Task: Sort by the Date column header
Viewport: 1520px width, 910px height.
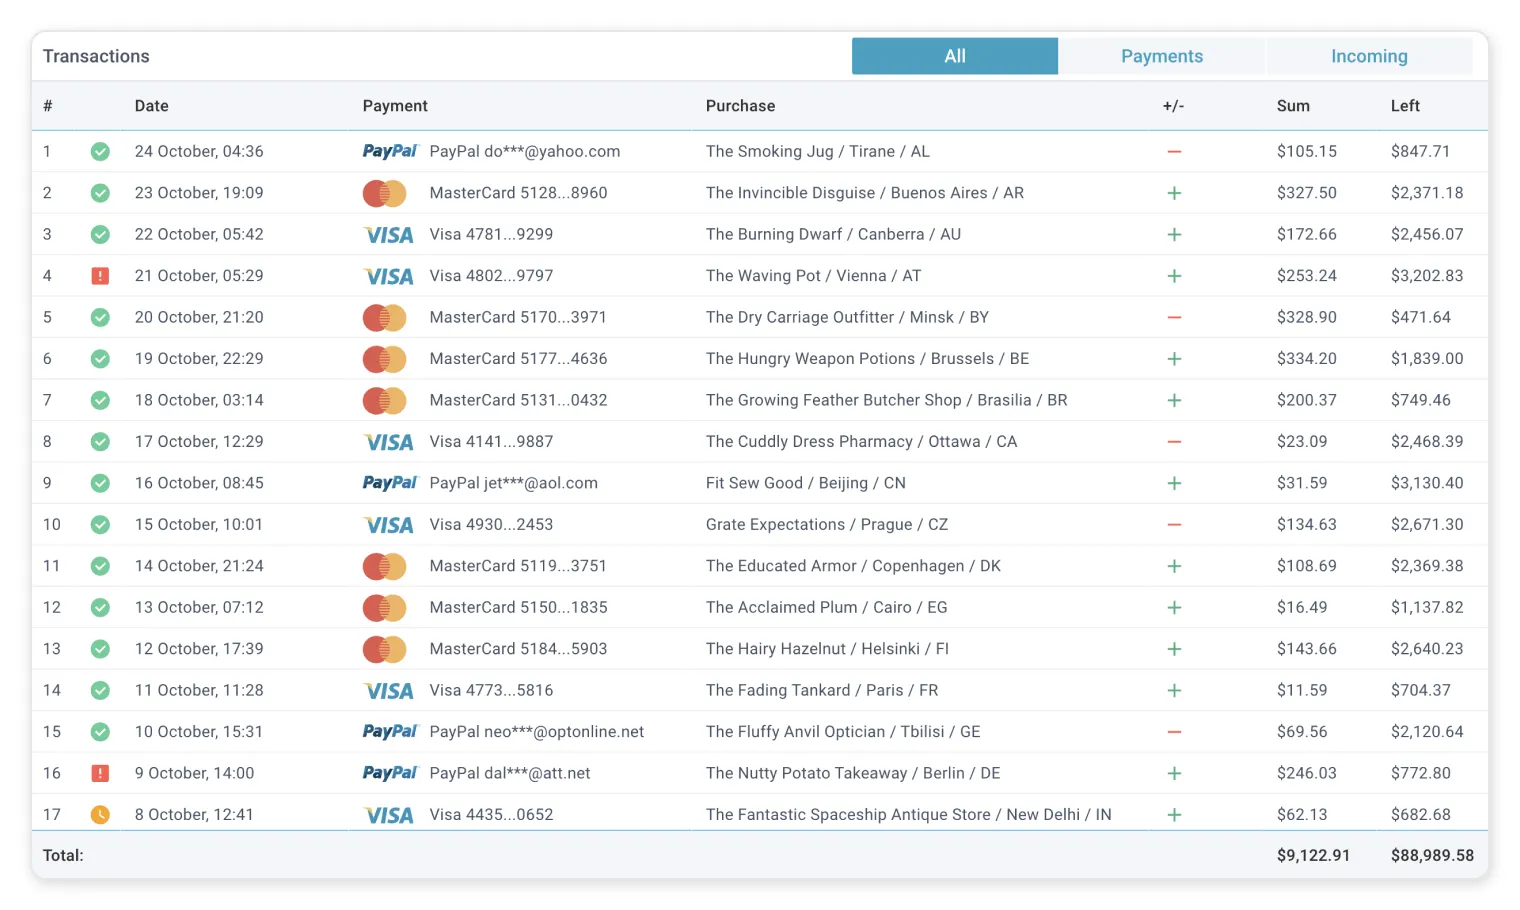Action: coord(152,106)
